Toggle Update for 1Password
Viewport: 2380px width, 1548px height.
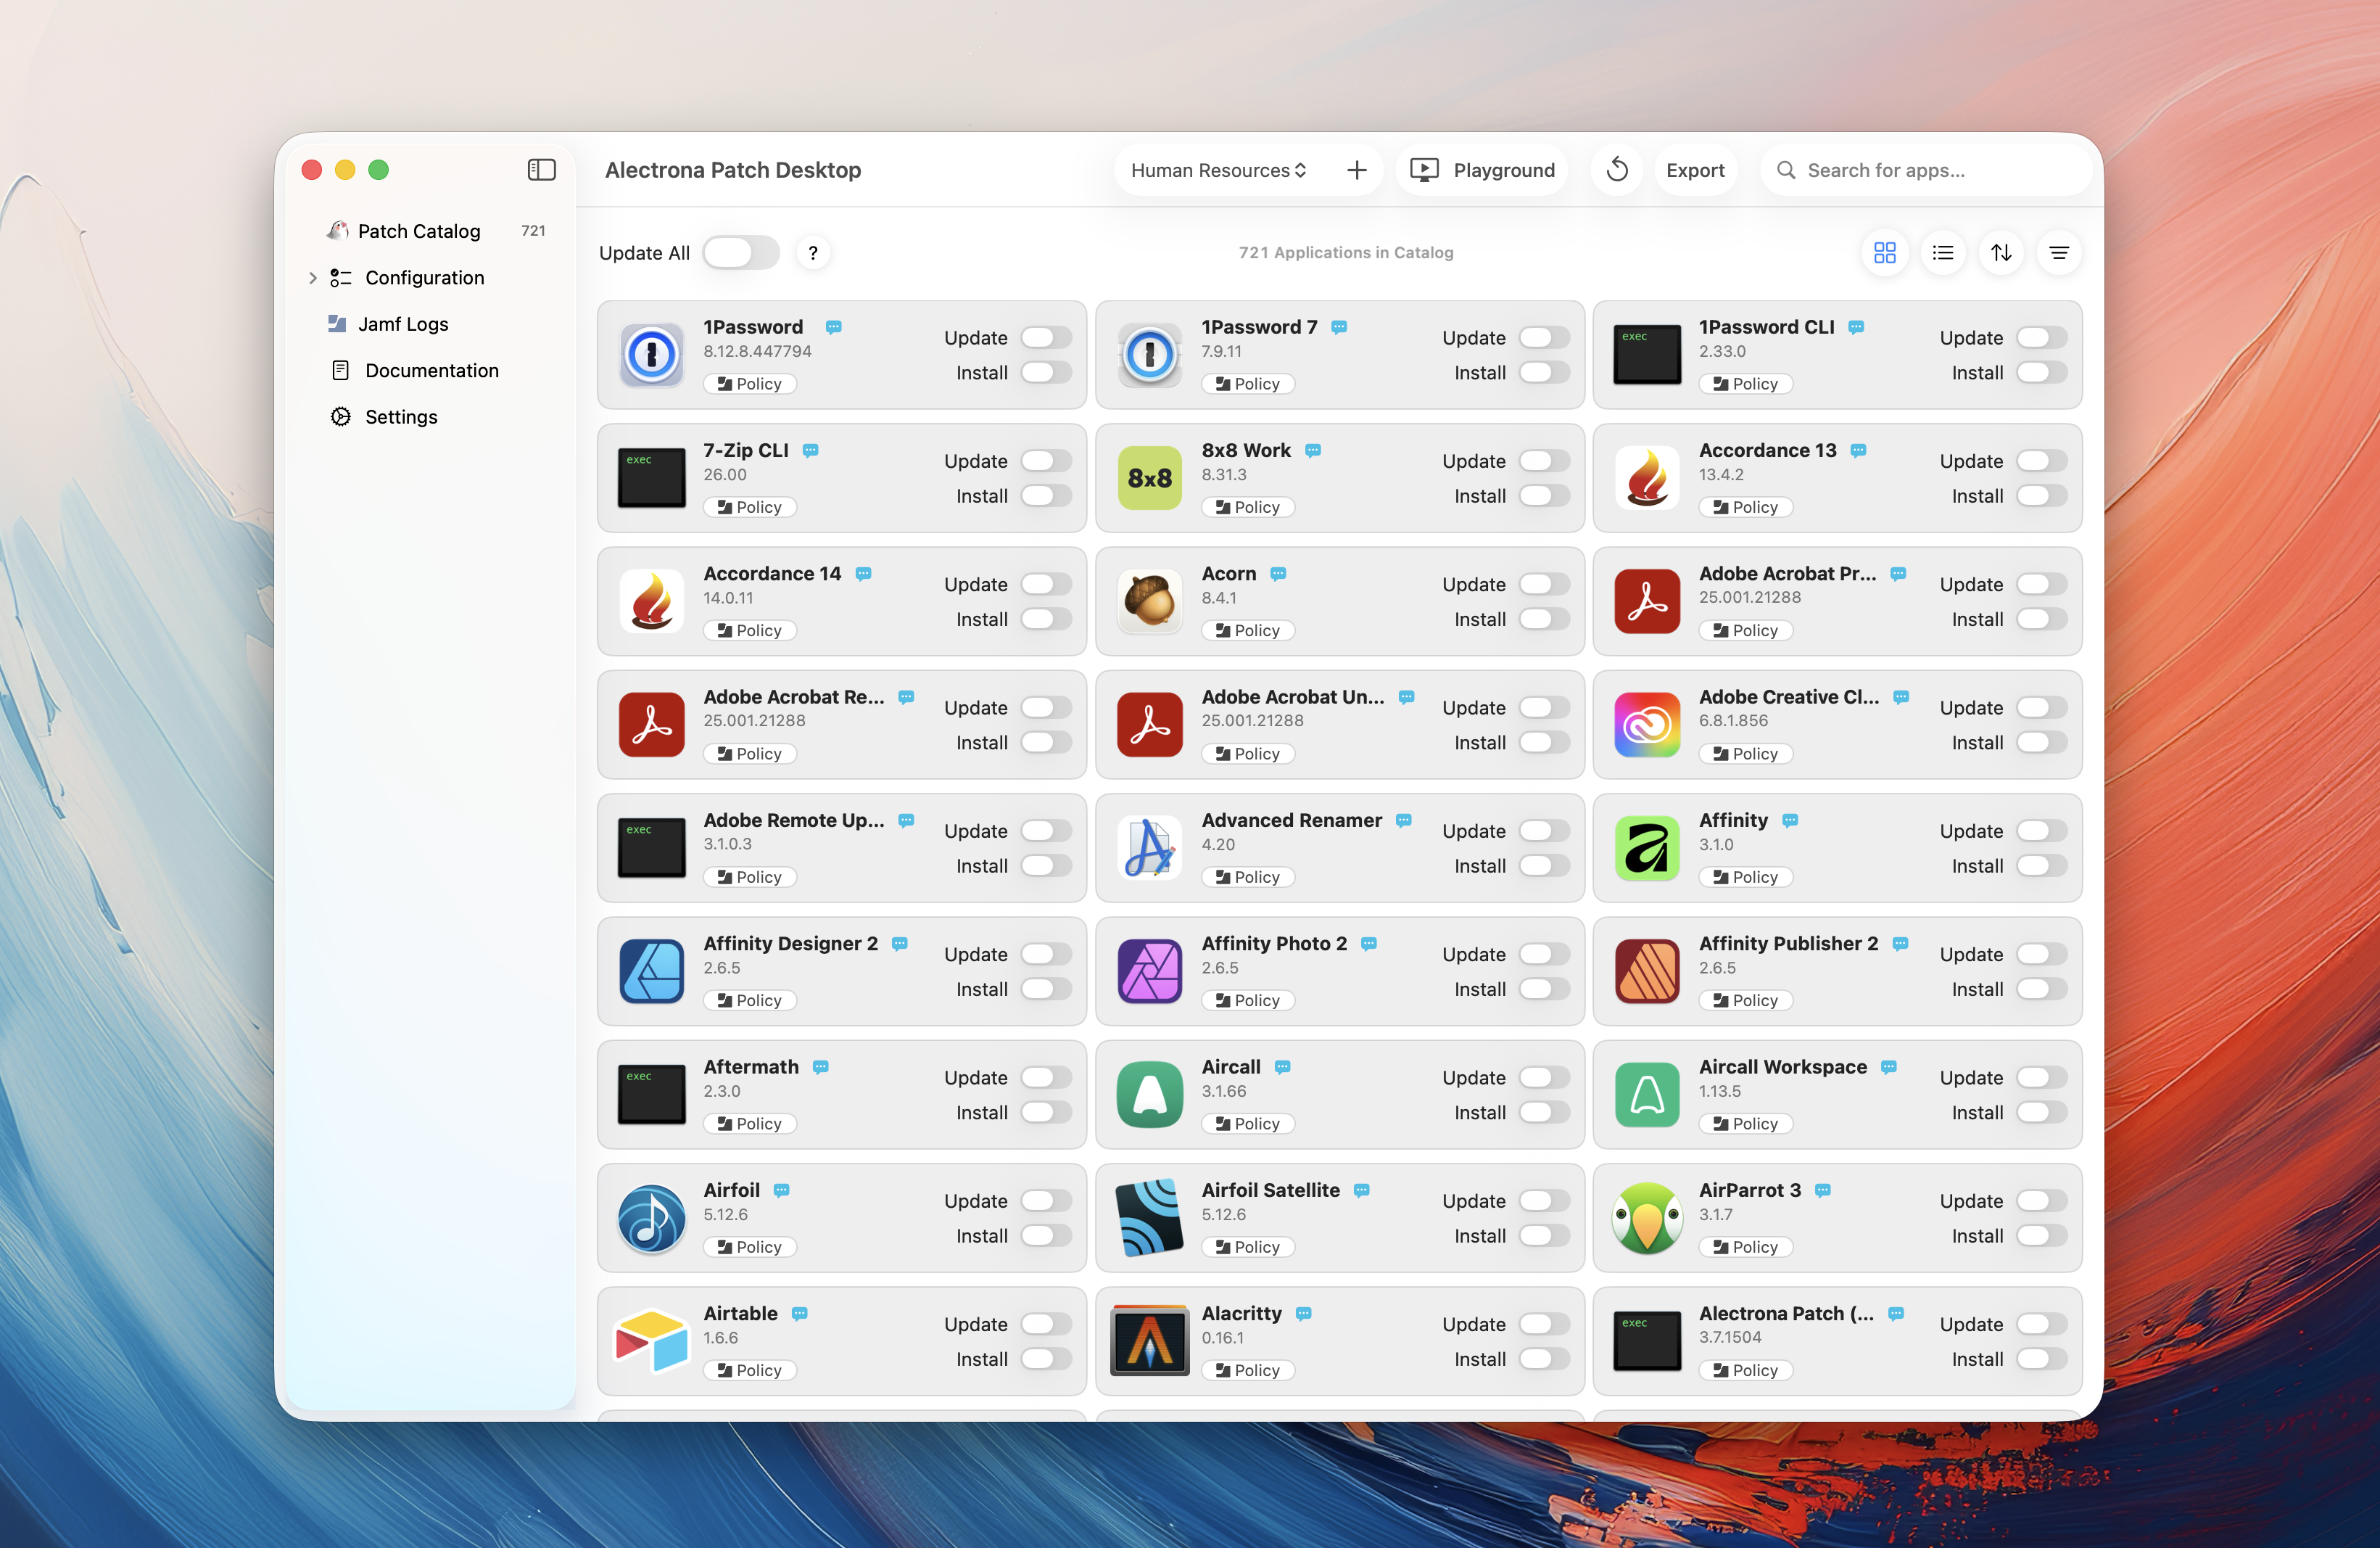pyautogui.click(x=1045, y=337)
